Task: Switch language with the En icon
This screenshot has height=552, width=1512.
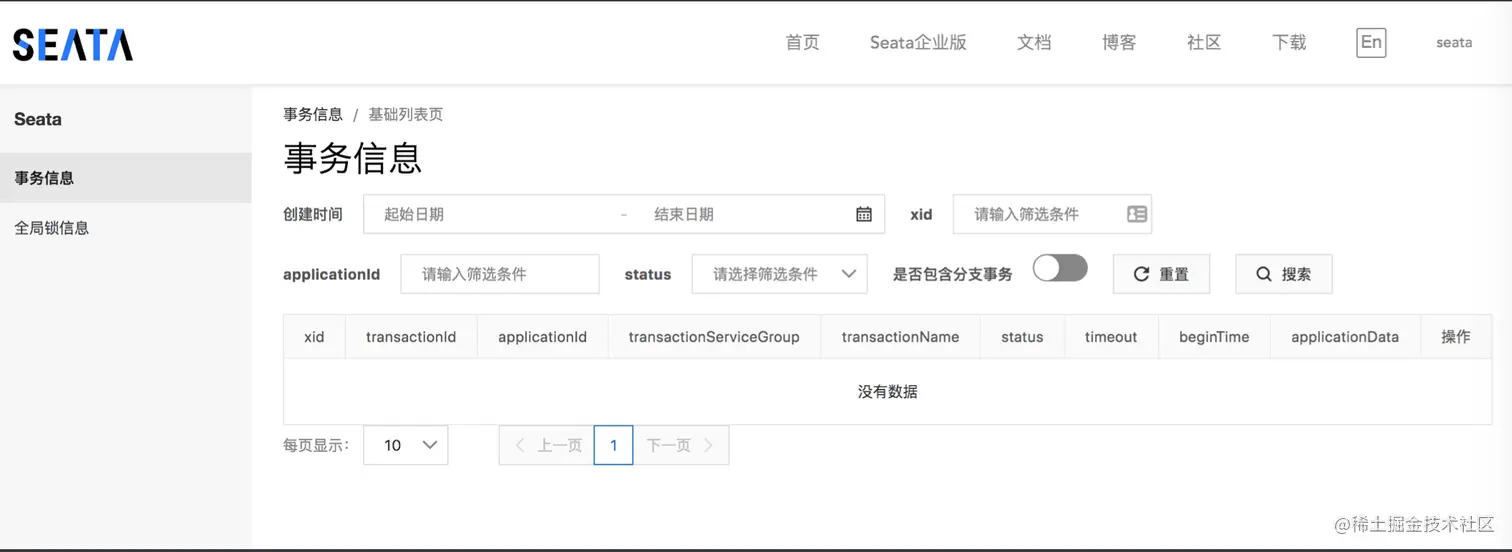Action: 1371,42
